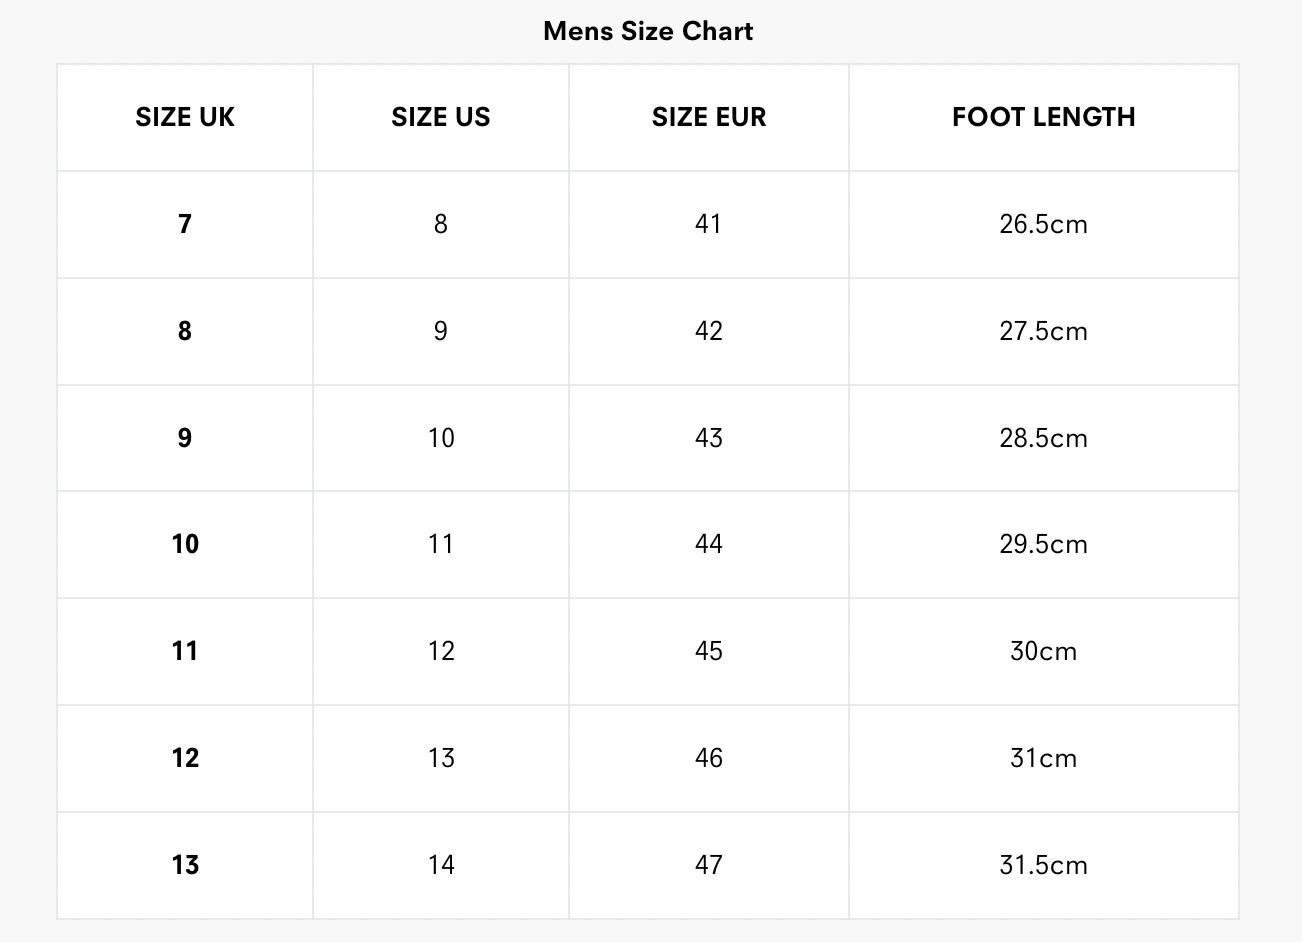The width and height of the screenshot is (1302, 942).
Task: Select UK size 7 cell
Action: tap(185, 224)
